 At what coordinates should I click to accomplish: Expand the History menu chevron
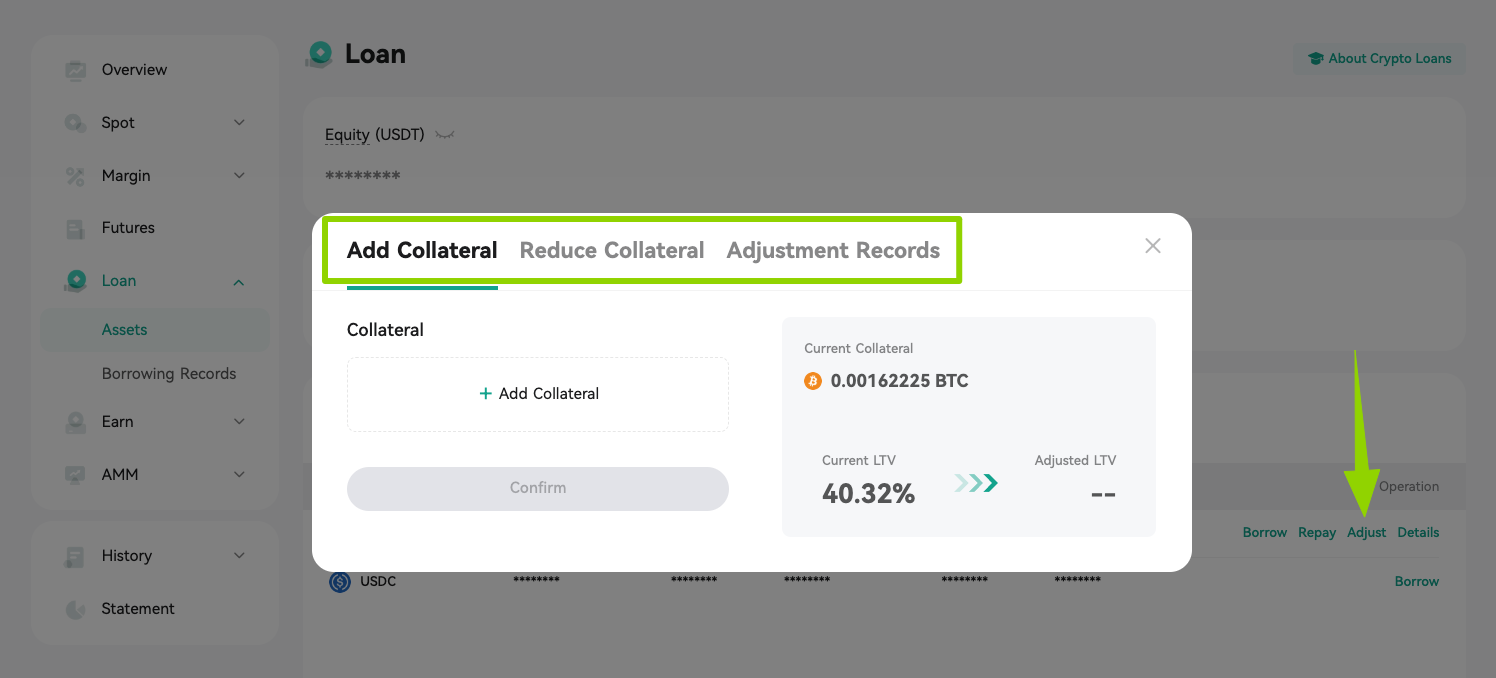pos(239,556)
